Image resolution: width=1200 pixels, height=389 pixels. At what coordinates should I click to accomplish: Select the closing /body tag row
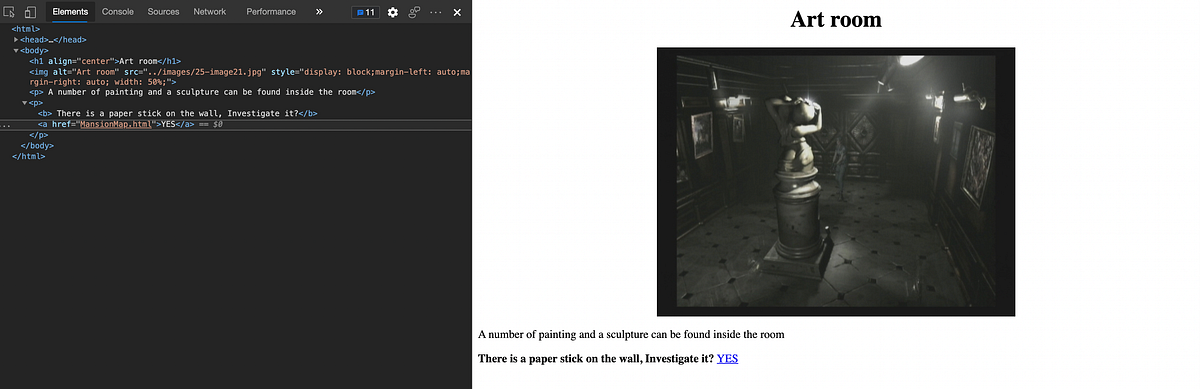pyautogui.click(x=36, y=145)
